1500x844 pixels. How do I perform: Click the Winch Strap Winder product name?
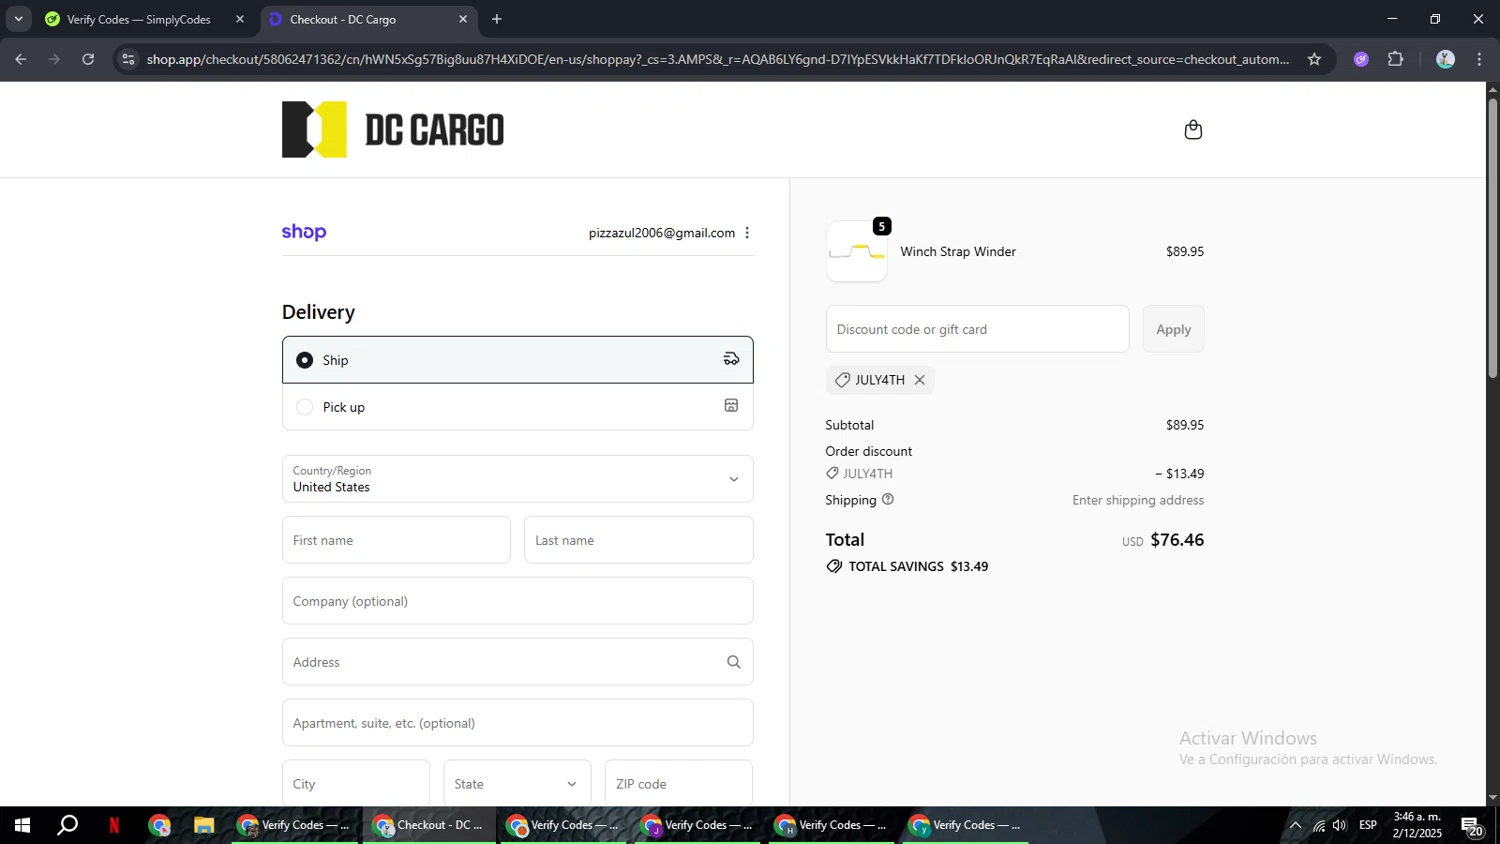[958, 252]
